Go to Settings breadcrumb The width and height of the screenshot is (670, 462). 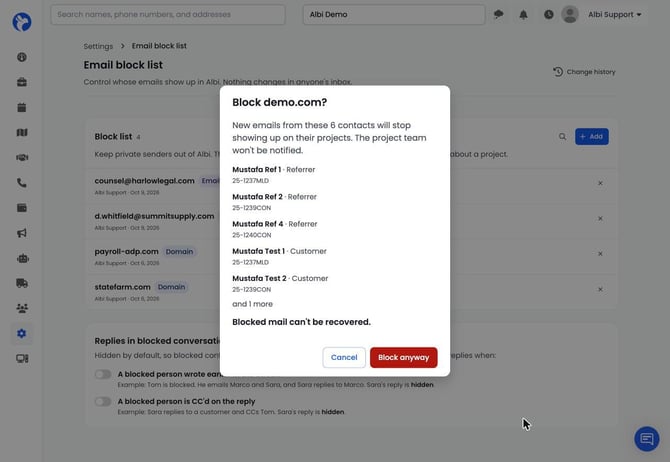[98, 46]
